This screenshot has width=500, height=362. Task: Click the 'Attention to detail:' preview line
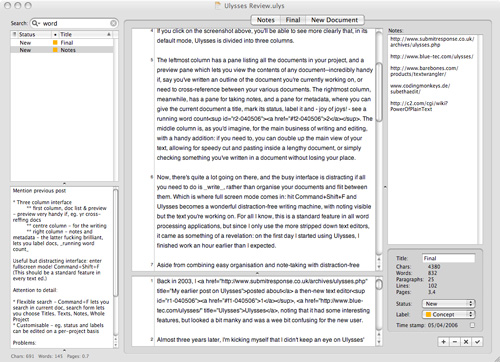pos(35,290)
